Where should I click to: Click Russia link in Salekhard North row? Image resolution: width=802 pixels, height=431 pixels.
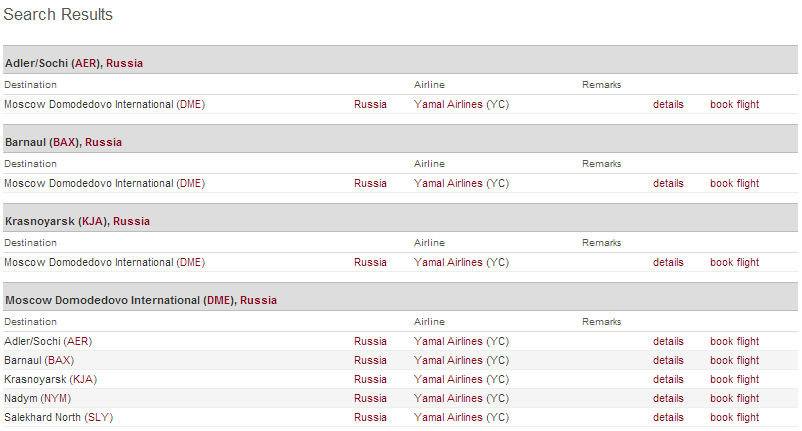pos(370,417)
